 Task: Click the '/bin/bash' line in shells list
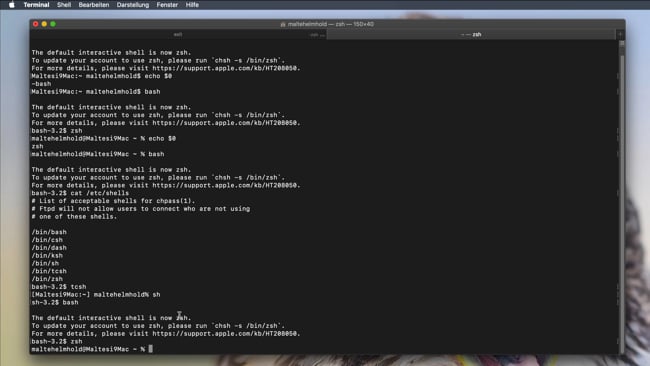[49, 232]
